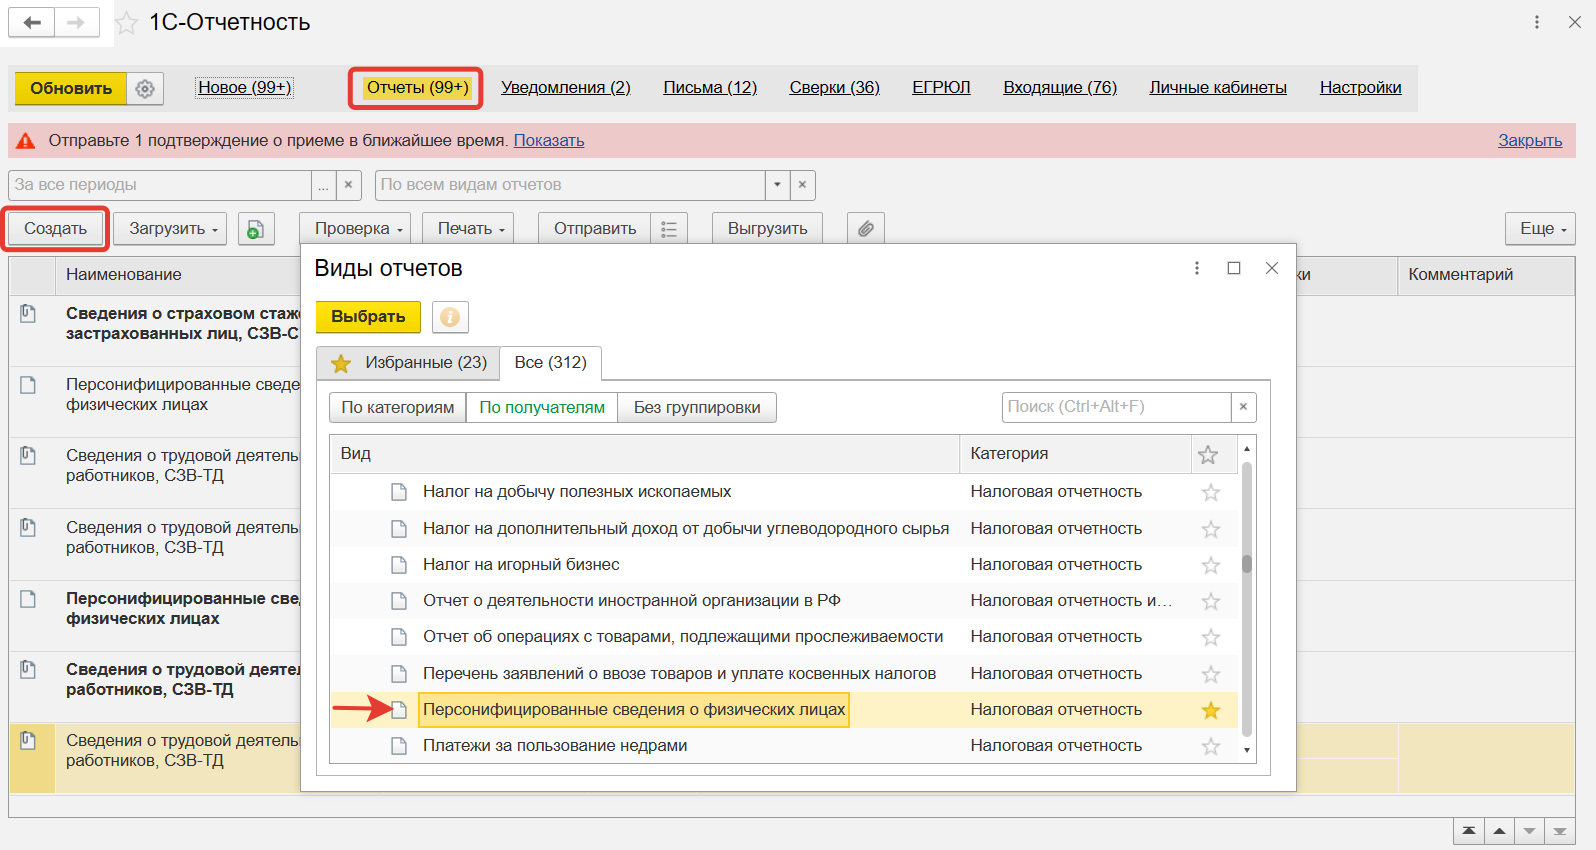Viewport: 1596px width, 850px height.
Task: Click the Создать button
Action: [x=55, y=229]
